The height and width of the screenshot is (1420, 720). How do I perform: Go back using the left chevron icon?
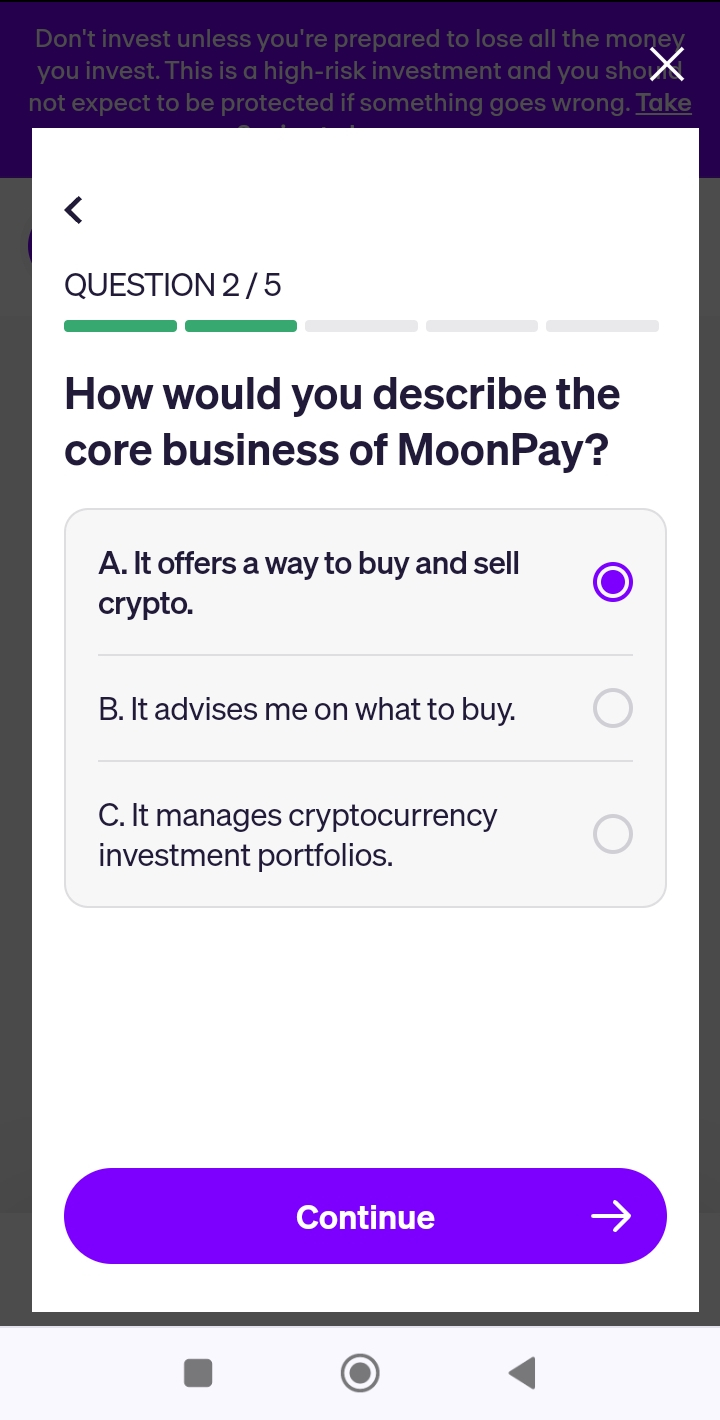(74, 210)
